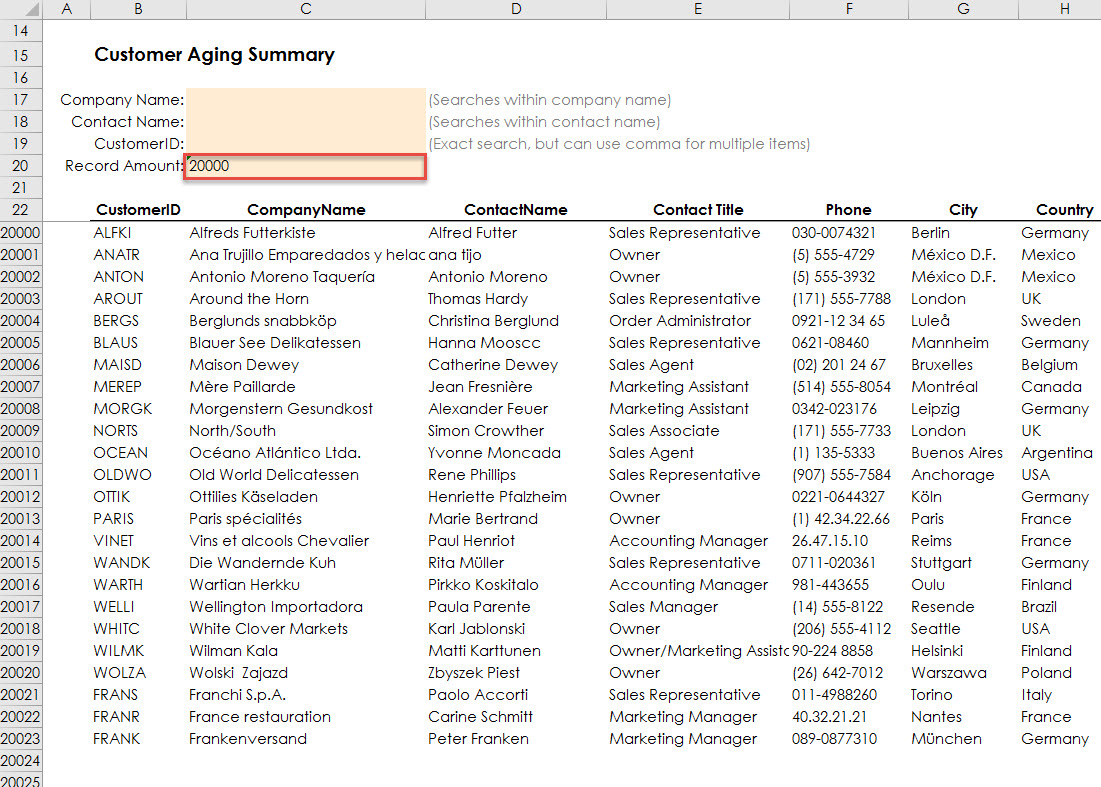Image resolution: width=1101 pixels, height=787 pixels.
Task: Click the Select All corner triangle
Action: coord(30,10)
